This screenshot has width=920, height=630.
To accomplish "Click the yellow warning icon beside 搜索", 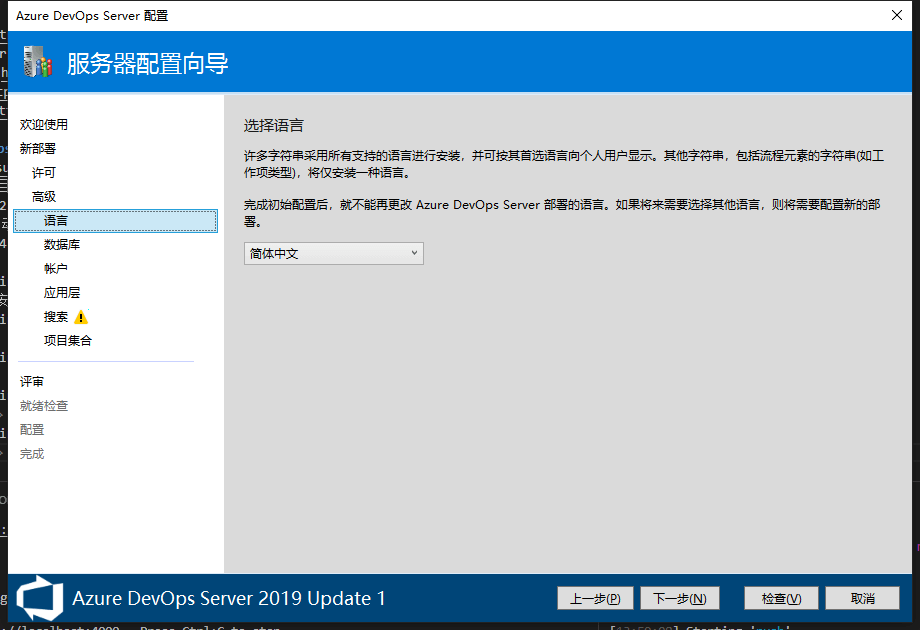I will pos(81,317).
